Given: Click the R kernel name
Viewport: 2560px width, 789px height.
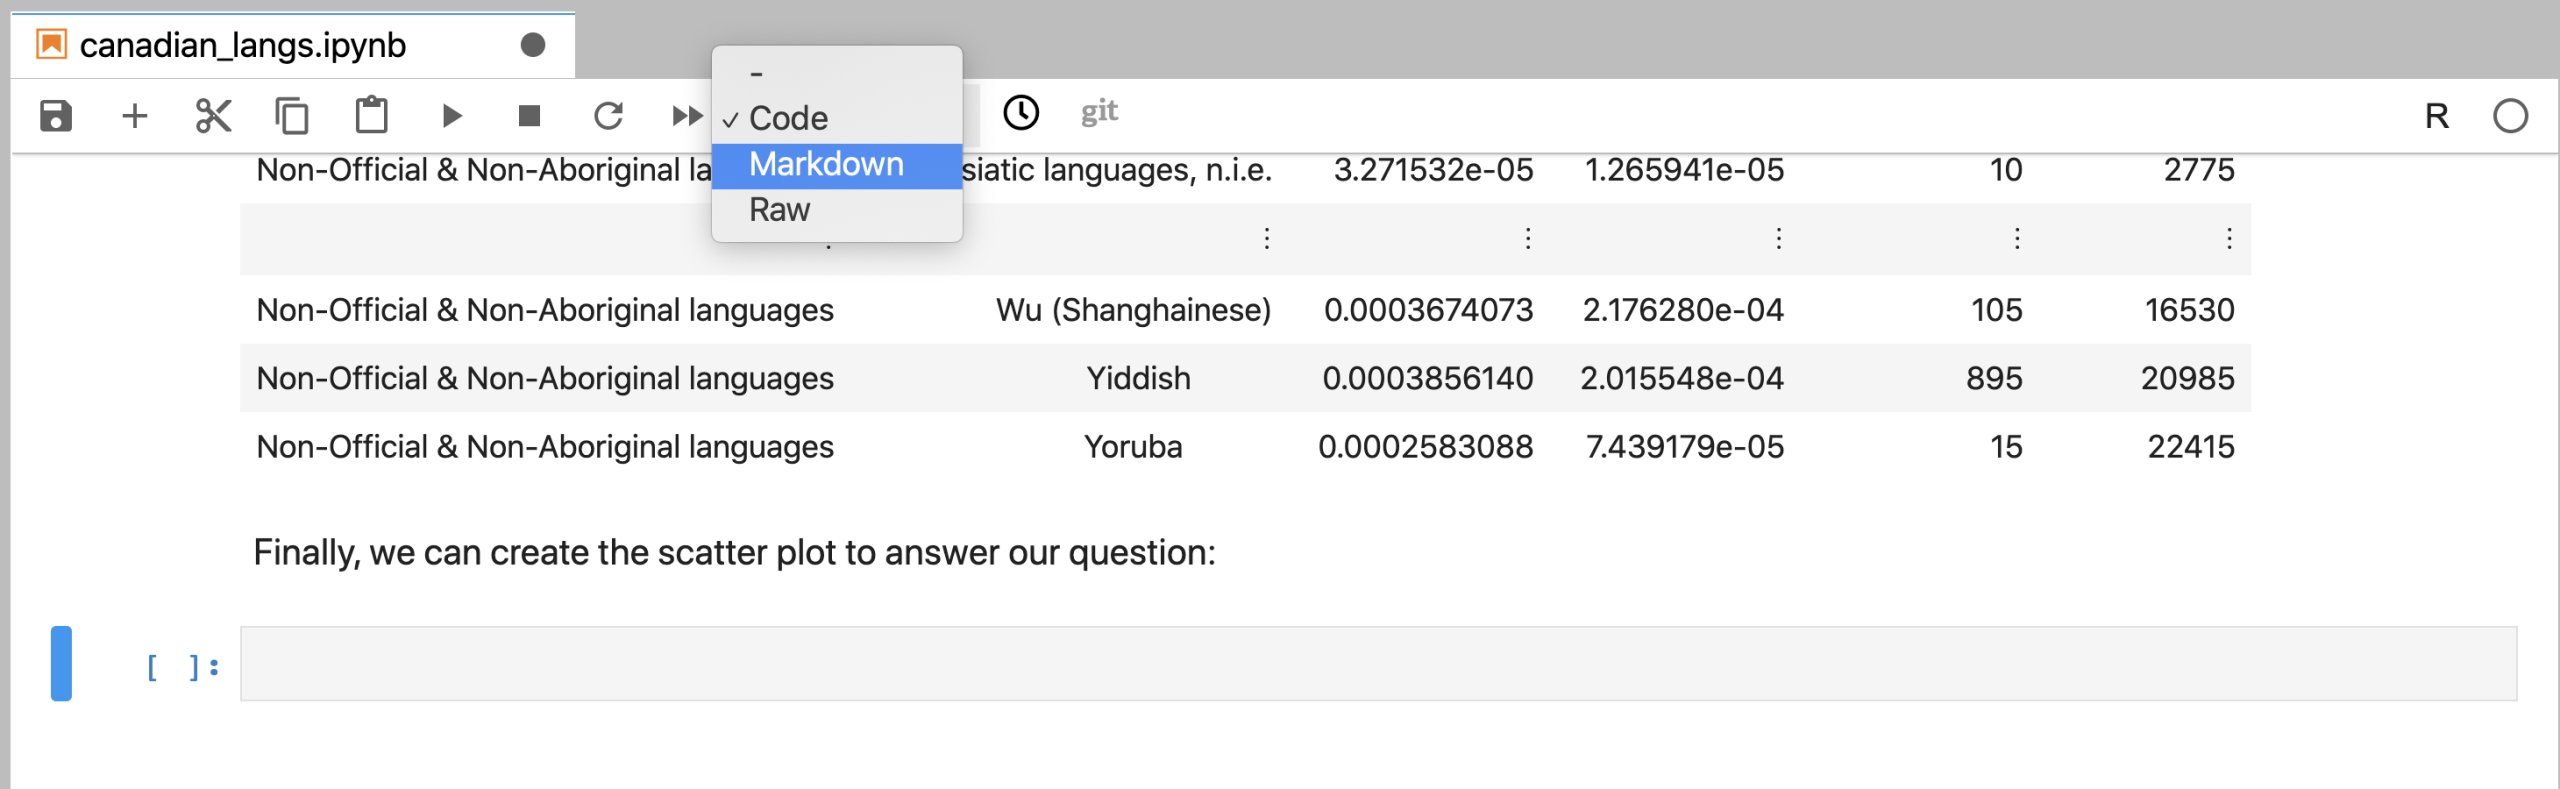Looking at the screenshot, I should pos(2436,117).
